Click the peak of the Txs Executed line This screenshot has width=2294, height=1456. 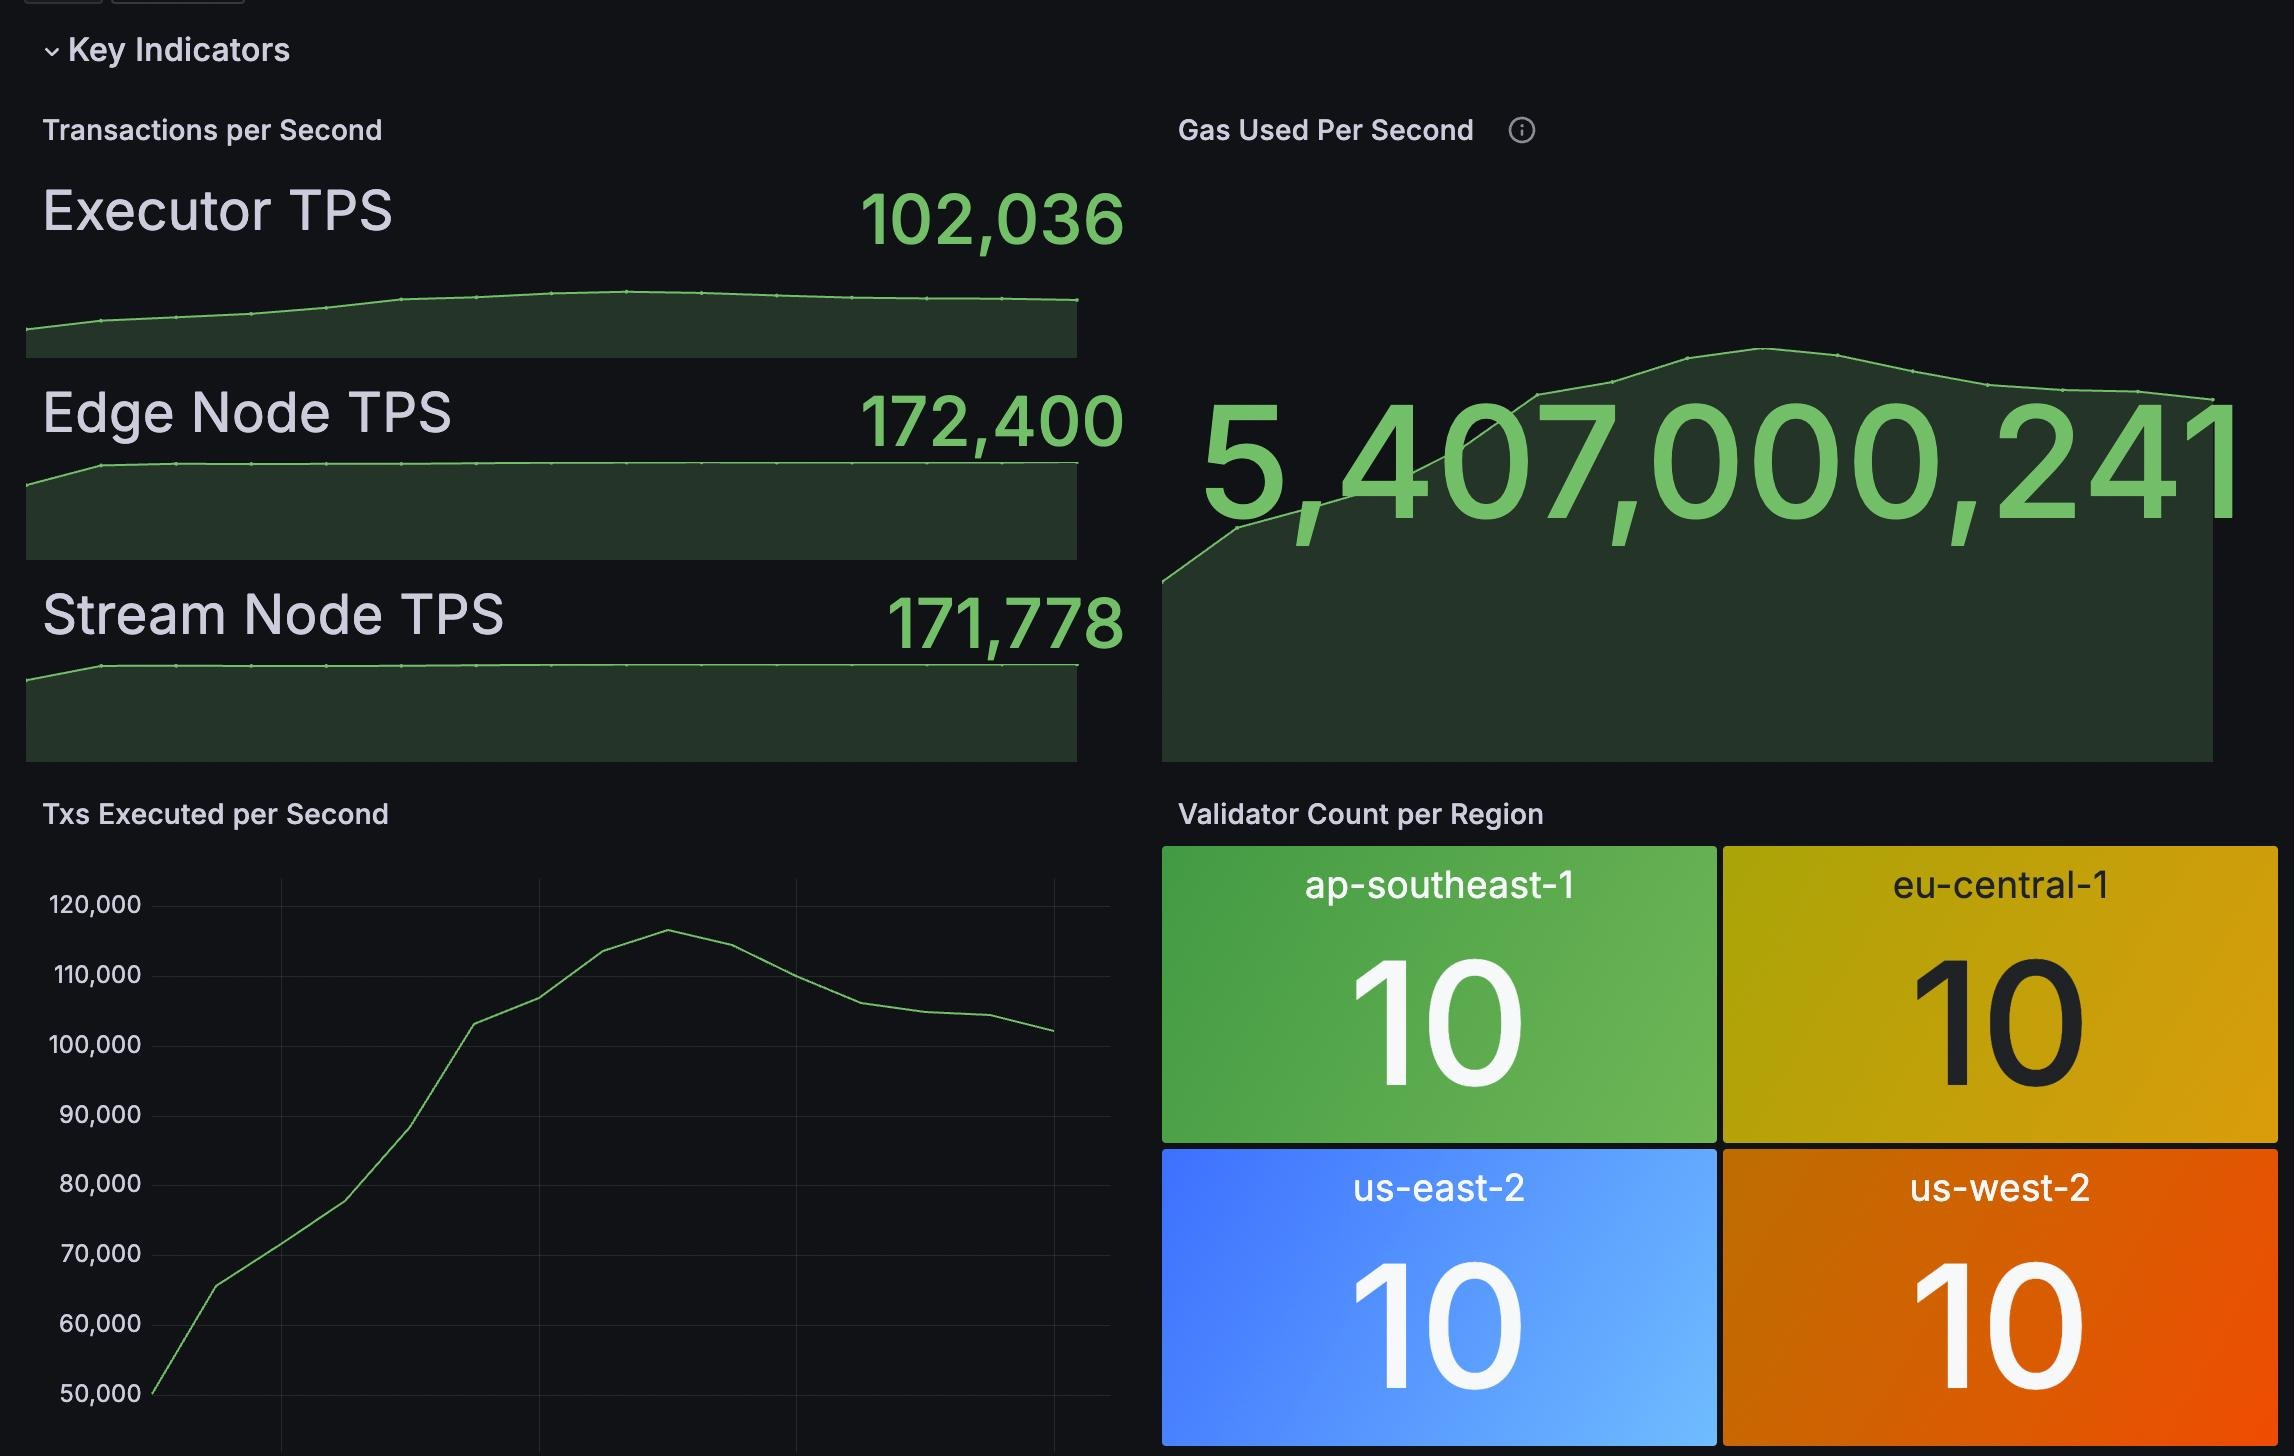point(668,931)
